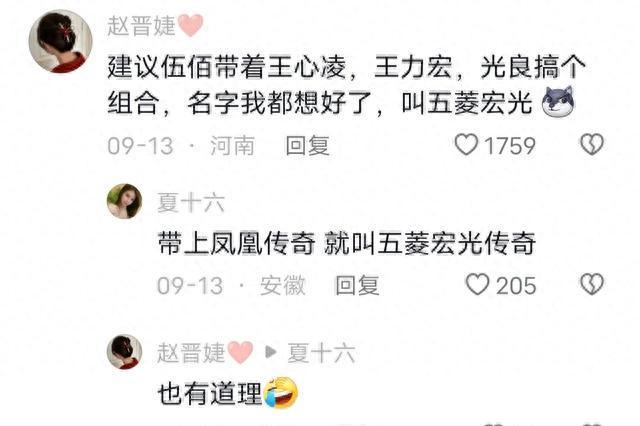Tap the husky emoji in the top comment
Viewport: 640px width, 426px height.
558,101
